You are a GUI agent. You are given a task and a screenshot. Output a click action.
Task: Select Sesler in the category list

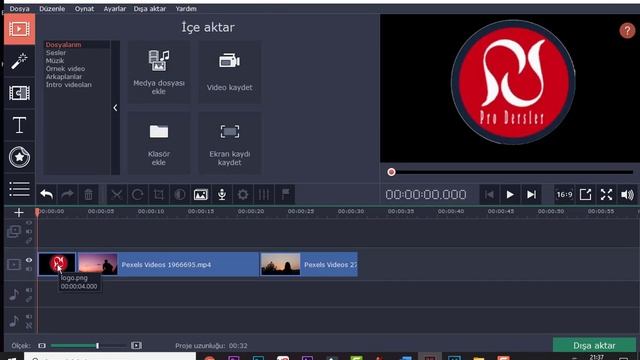pos(56,53)
